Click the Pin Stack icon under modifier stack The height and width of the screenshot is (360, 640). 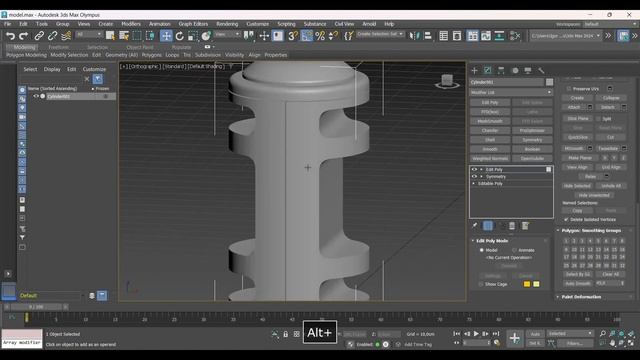tap(475, 226)
